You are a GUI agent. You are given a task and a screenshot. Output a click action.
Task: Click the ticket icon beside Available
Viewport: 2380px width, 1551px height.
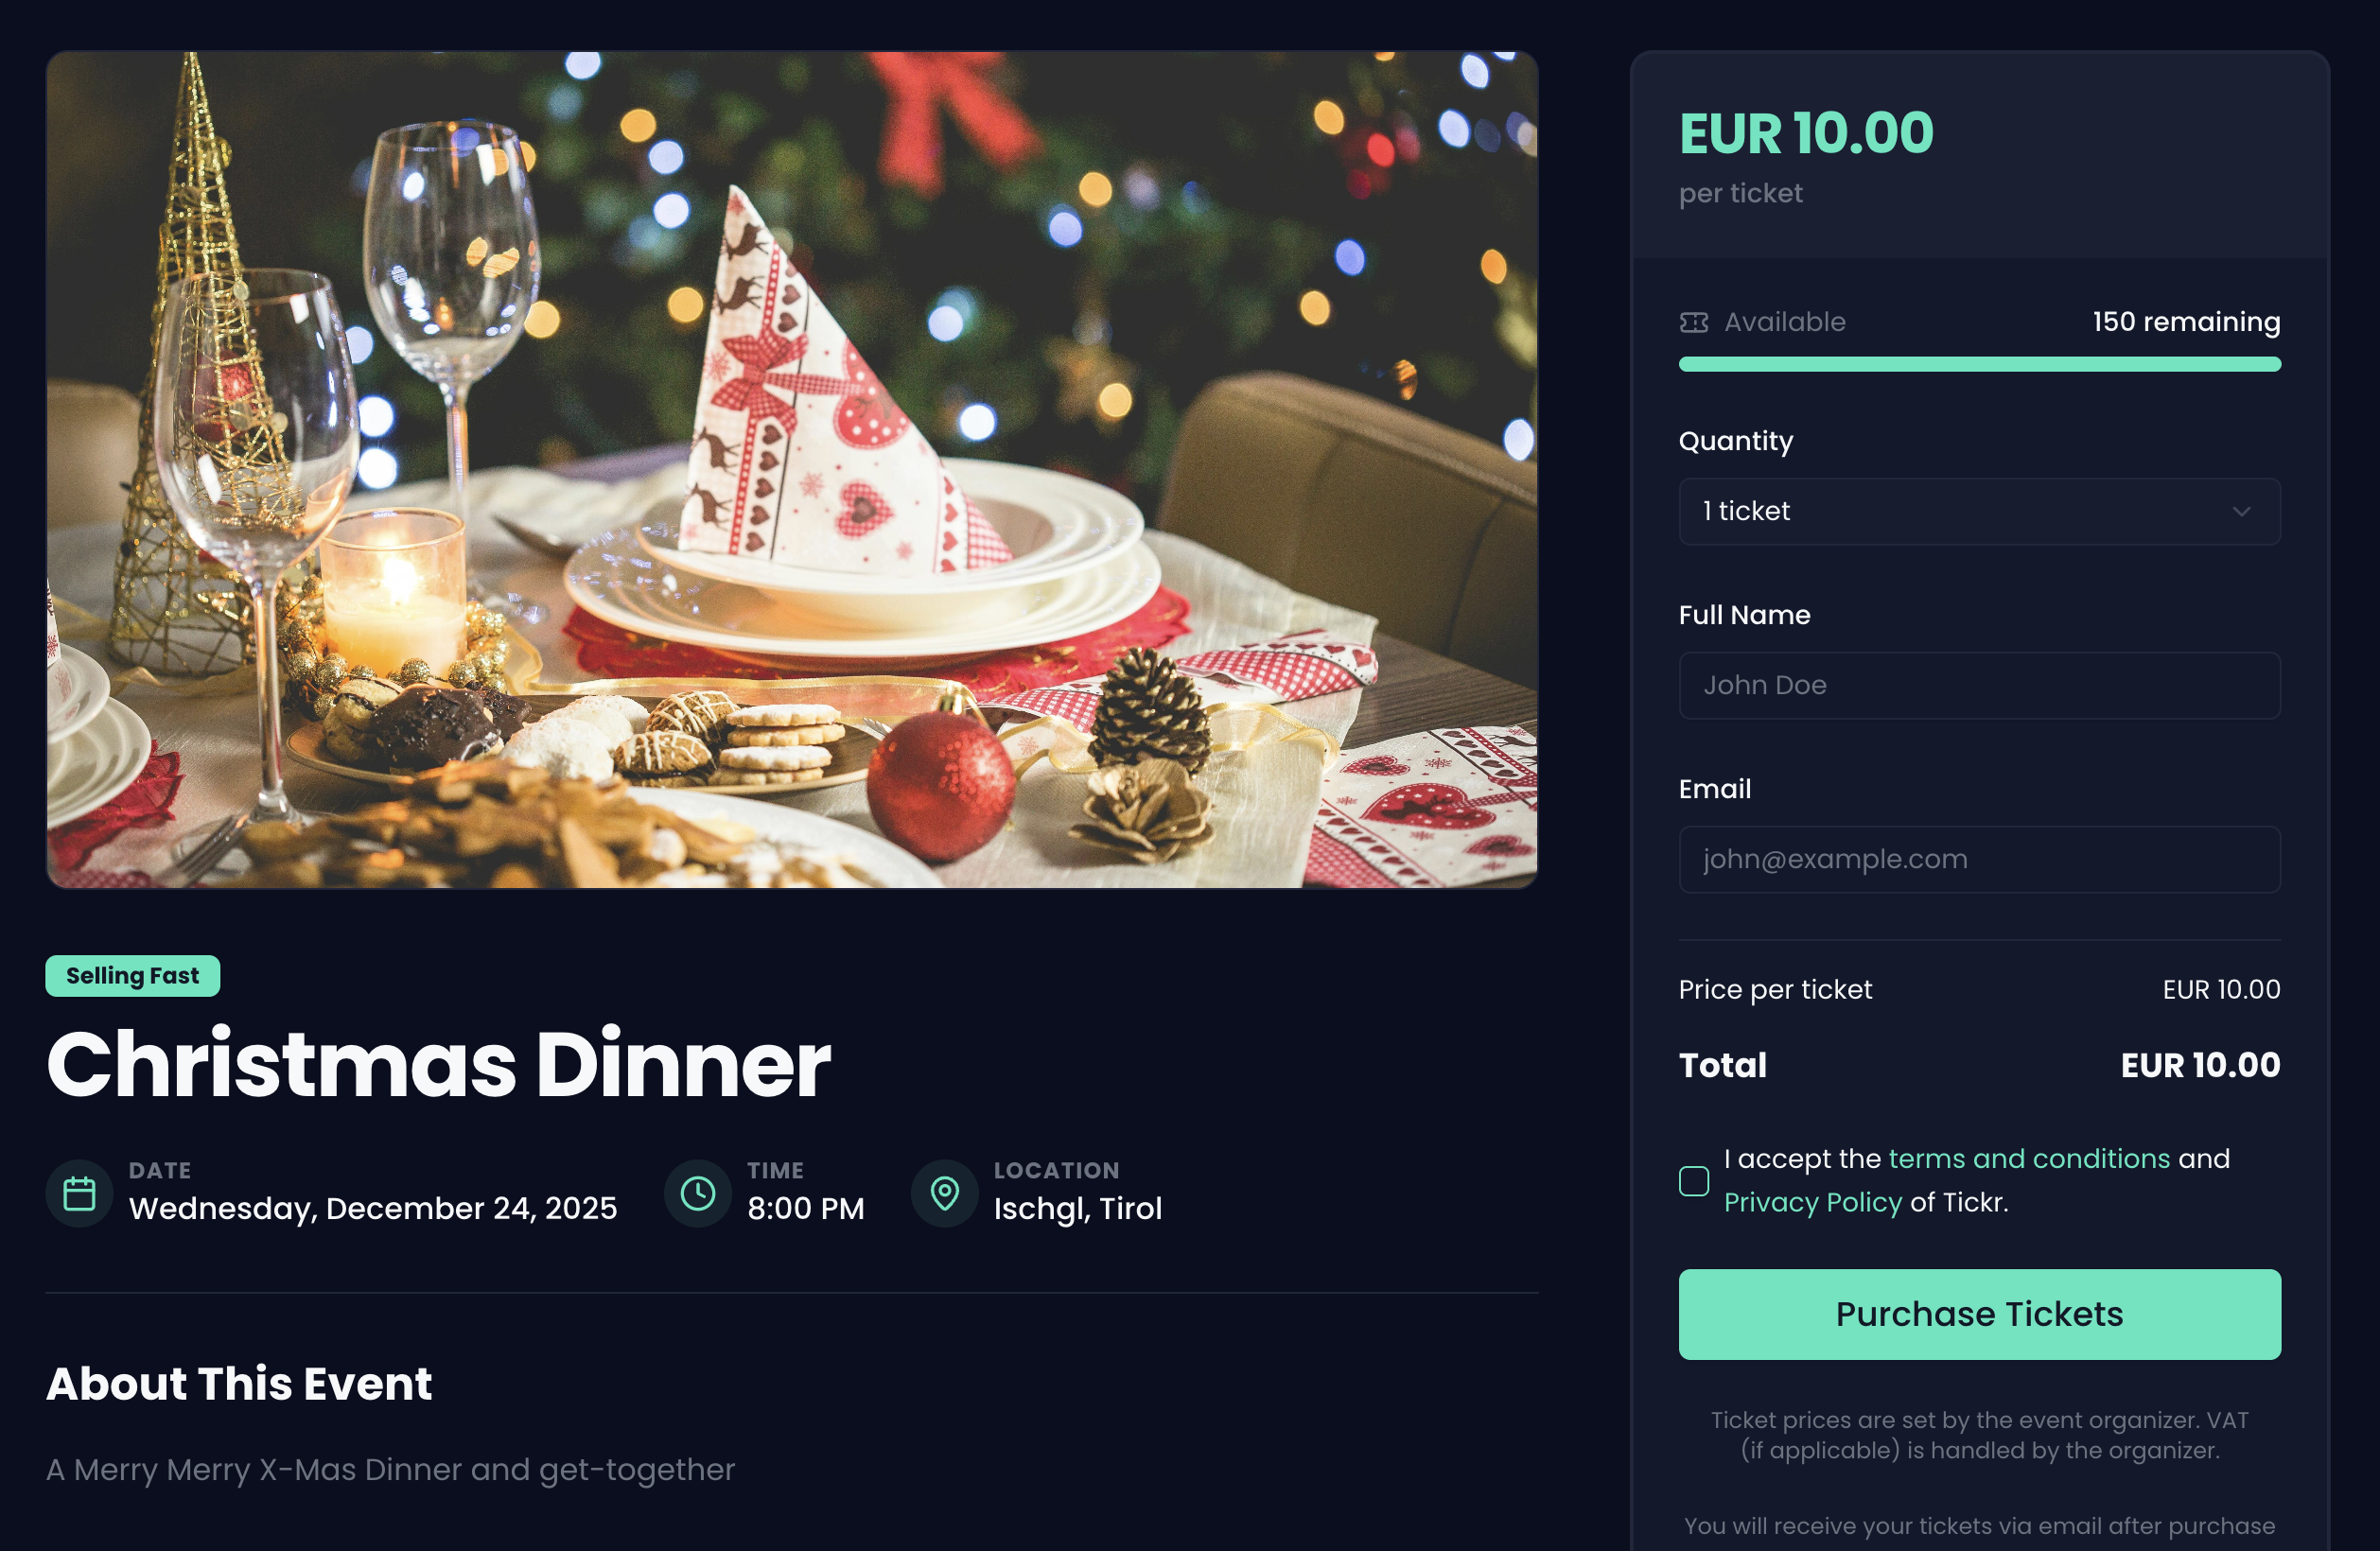(1694, 322)
